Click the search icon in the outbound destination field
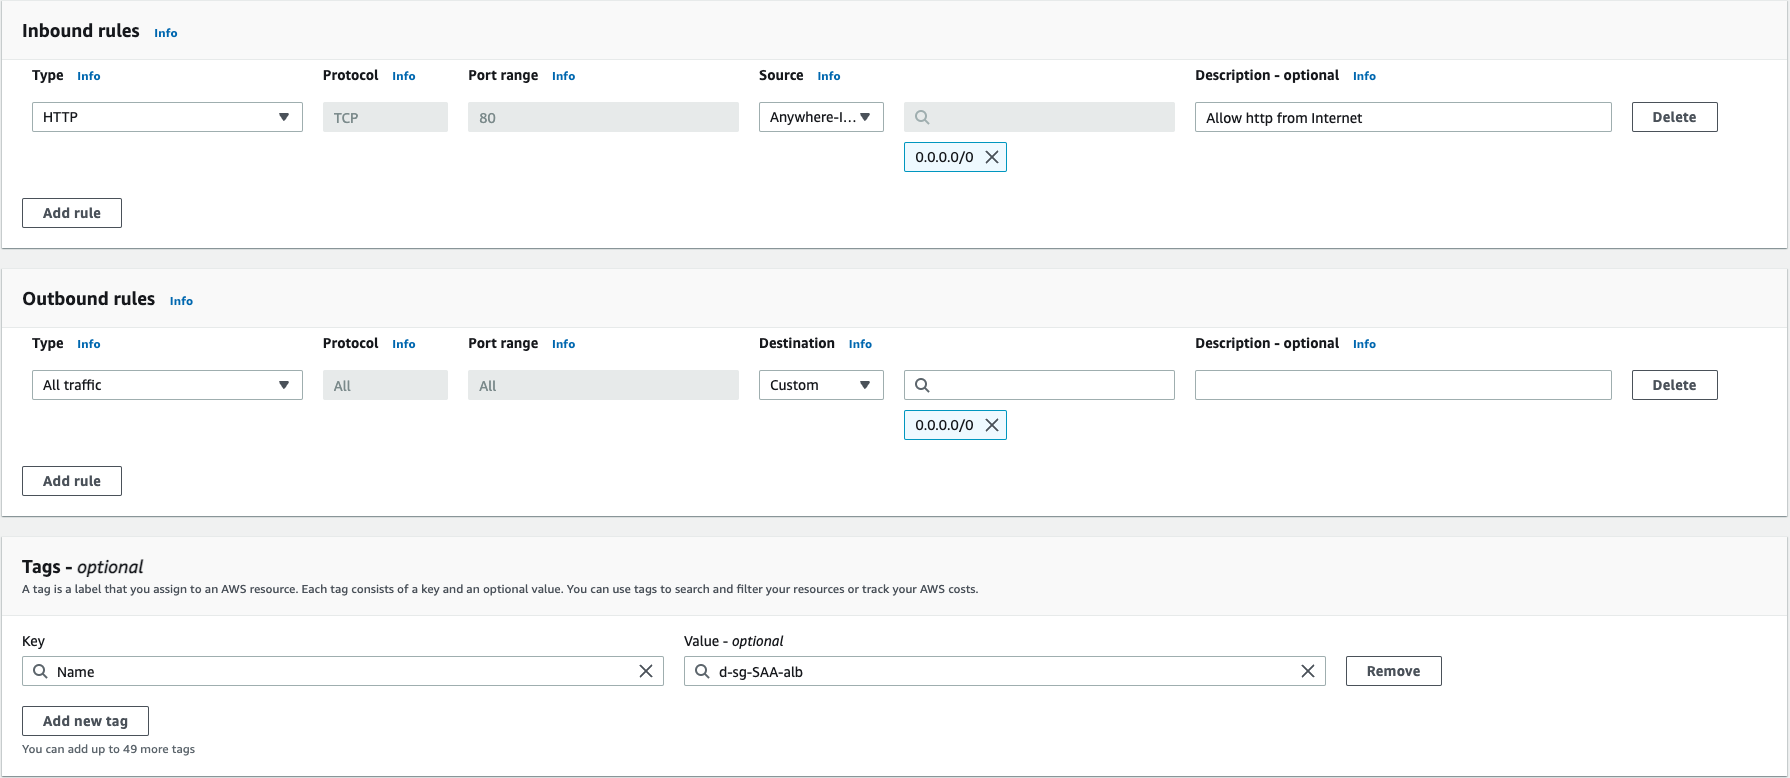This screenshot has height=778, width=1790. point(922,385)
